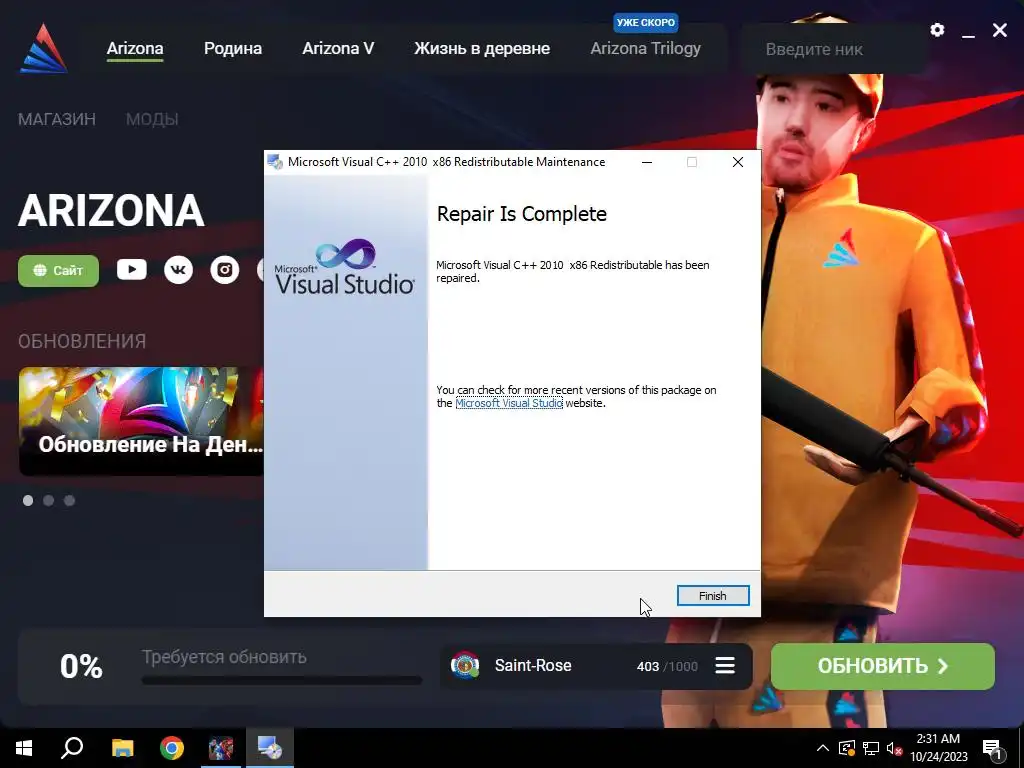Click the Repair Is Complete heading
Viewport: 1024px width, 768px height.
[521, 214]
